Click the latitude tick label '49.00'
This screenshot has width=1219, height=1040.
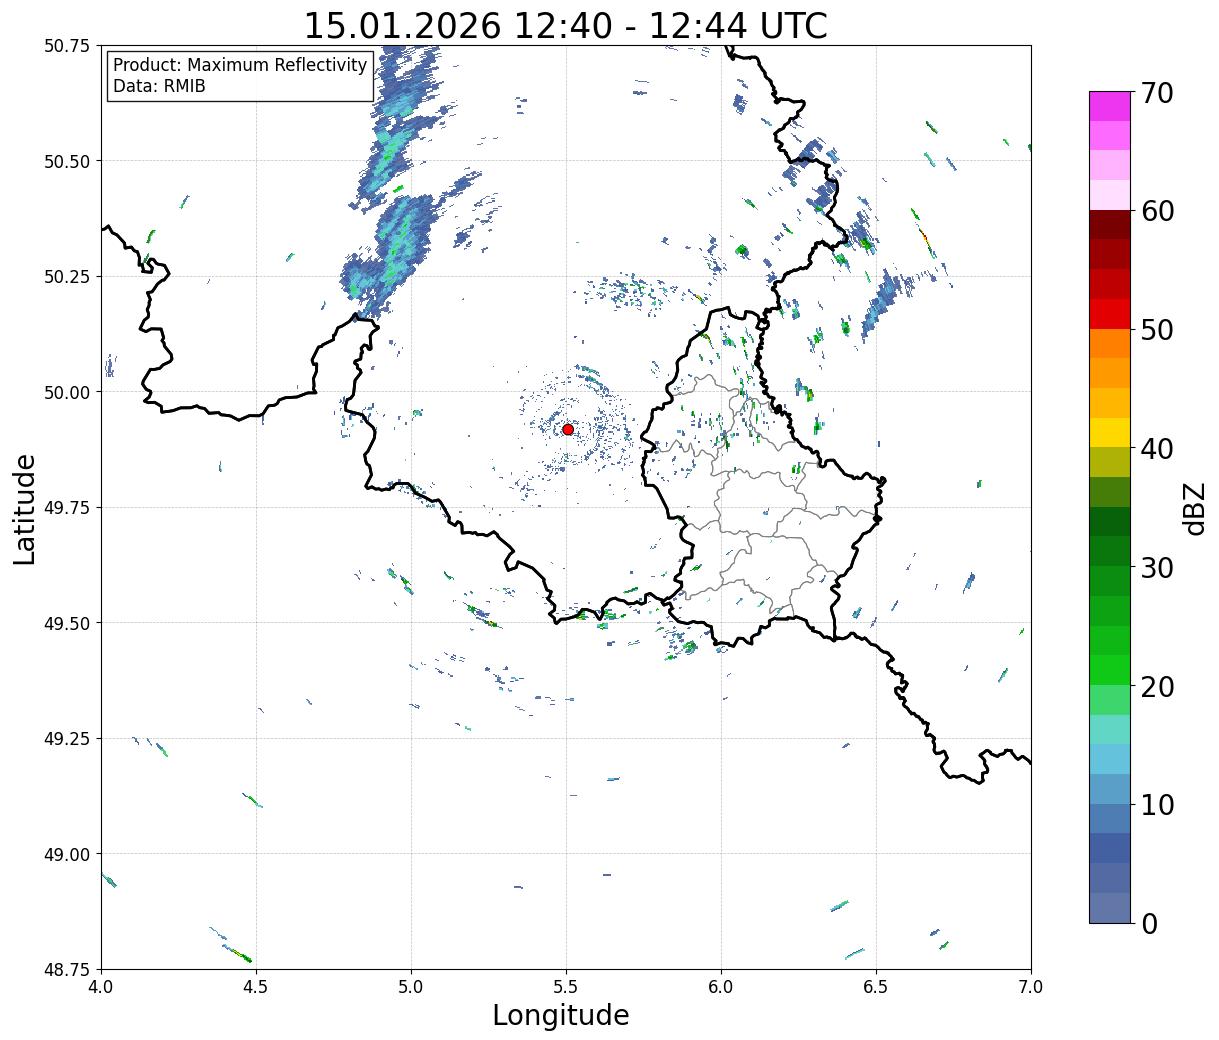pyautogui.click(x=67, y=854)
